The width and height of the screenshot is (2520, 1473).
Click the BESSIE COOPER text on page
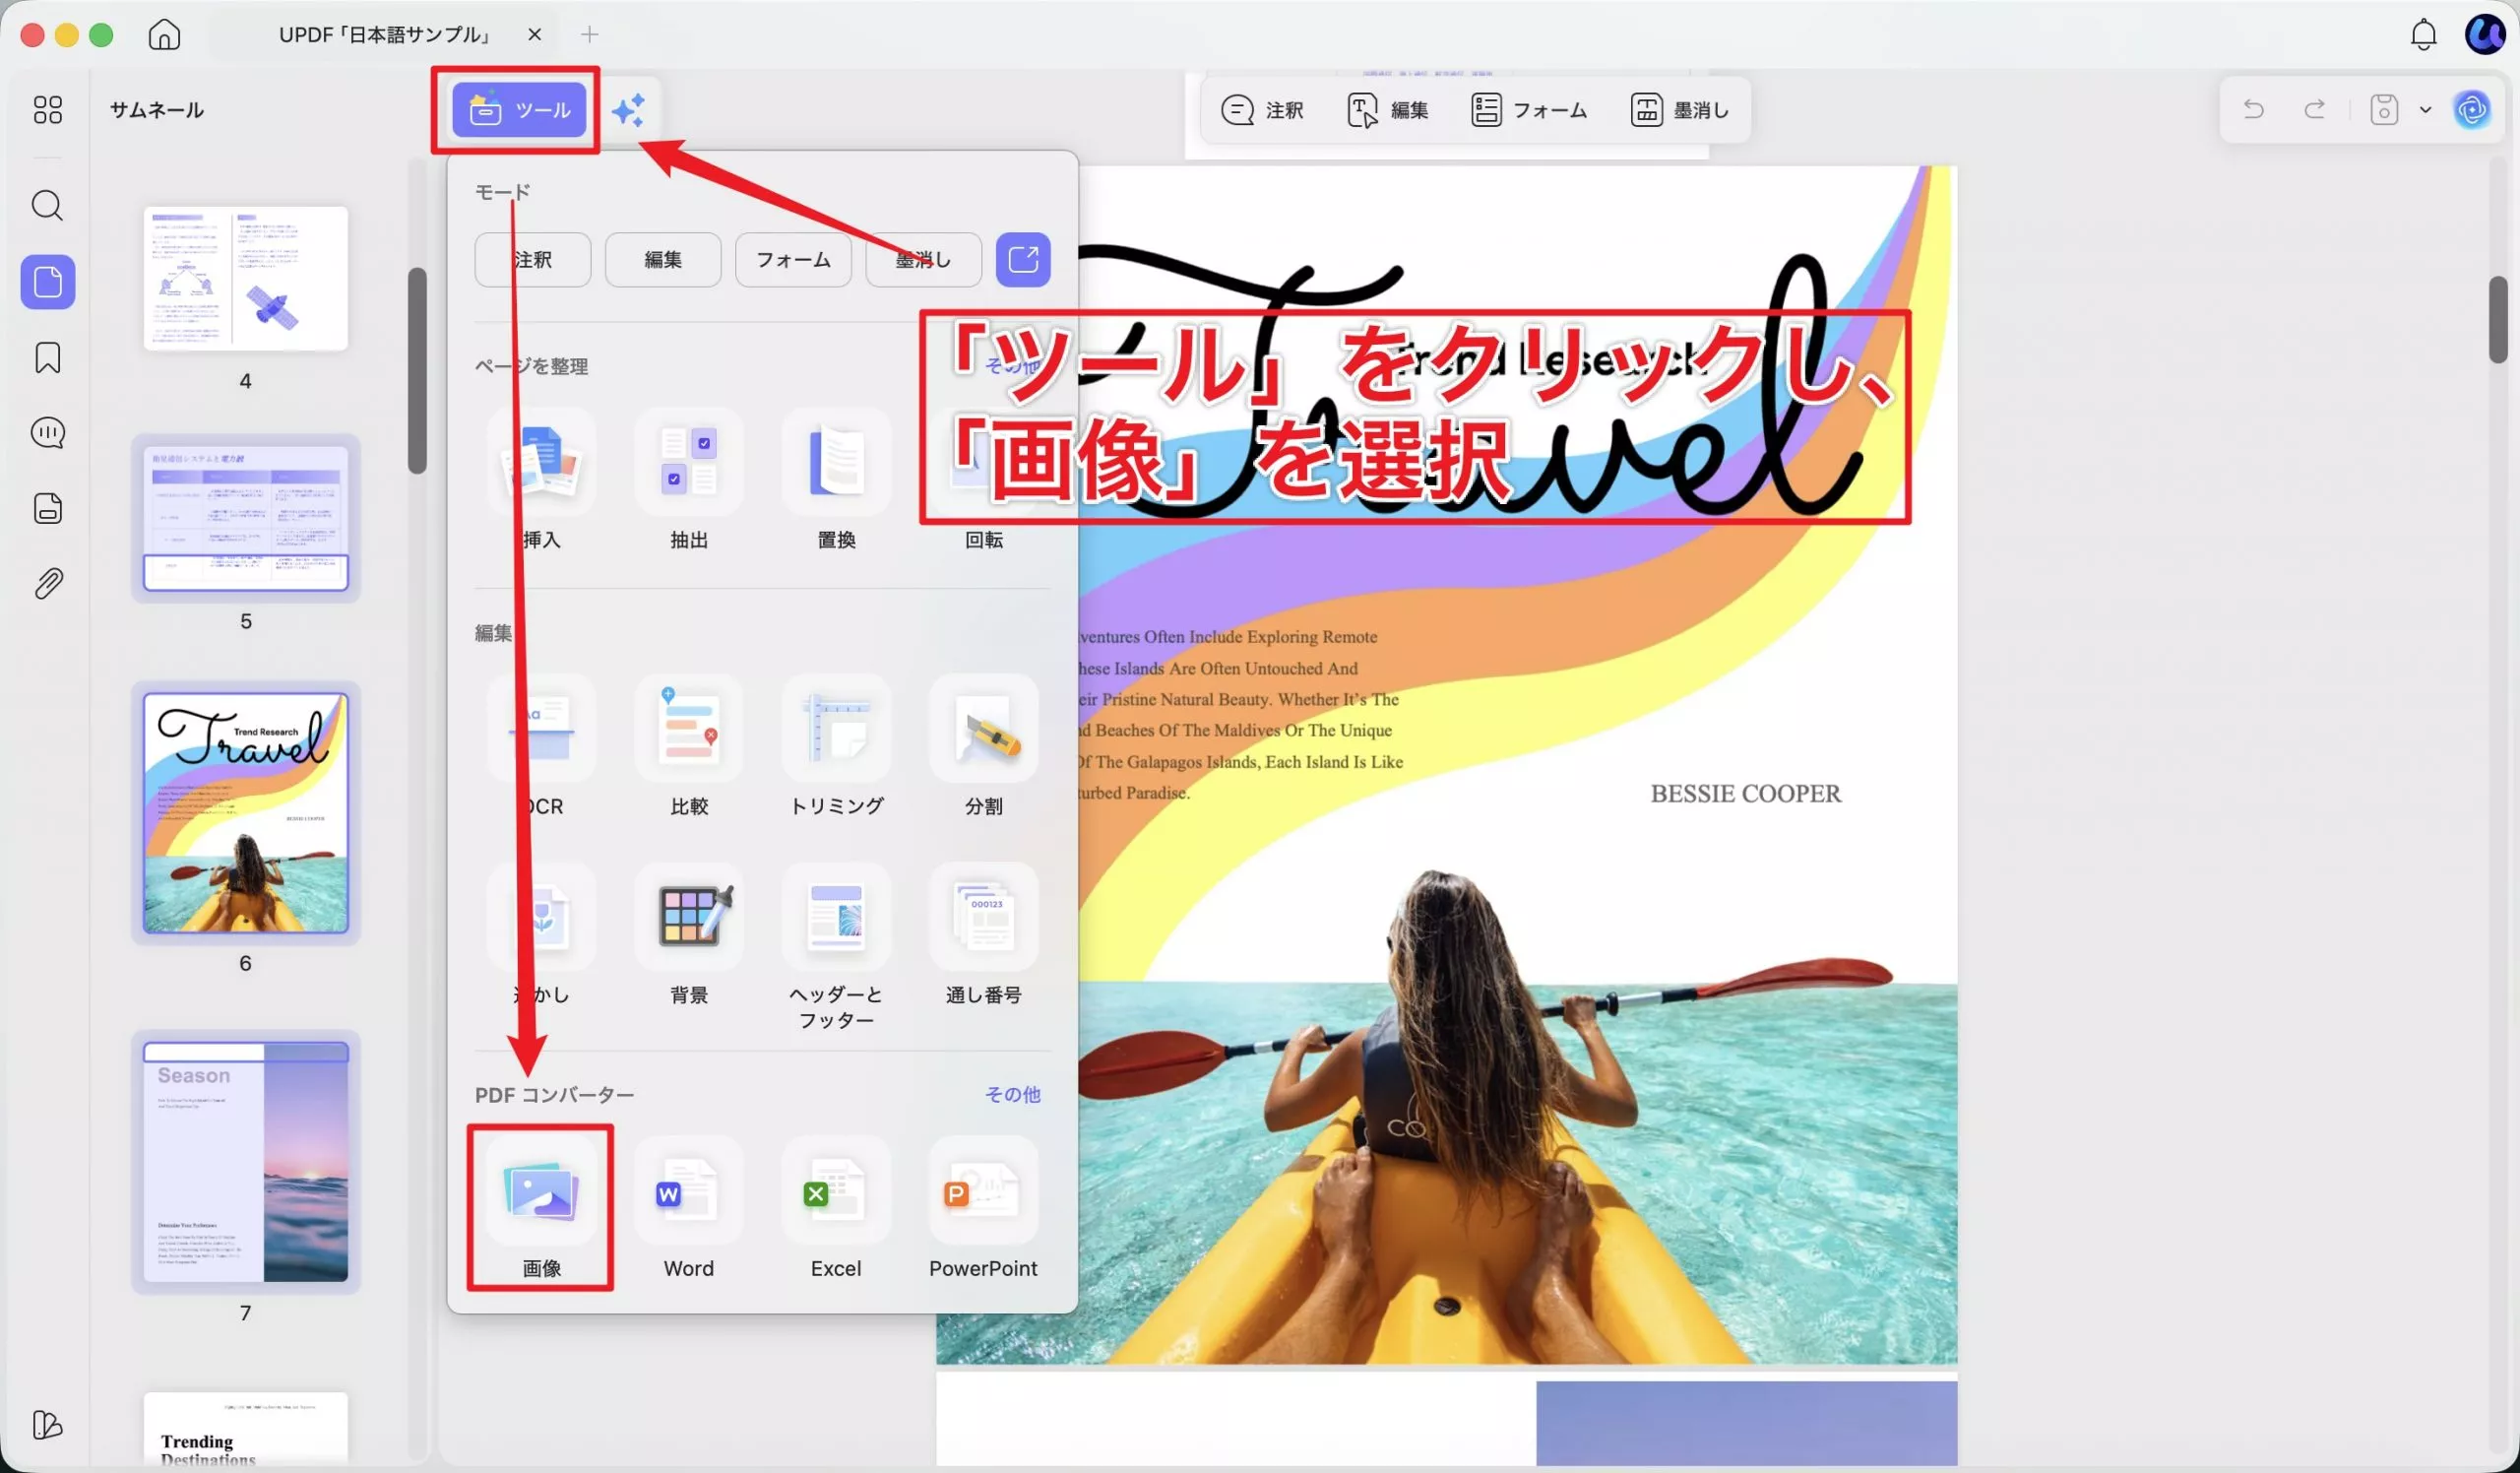(x=1745, y=793)
